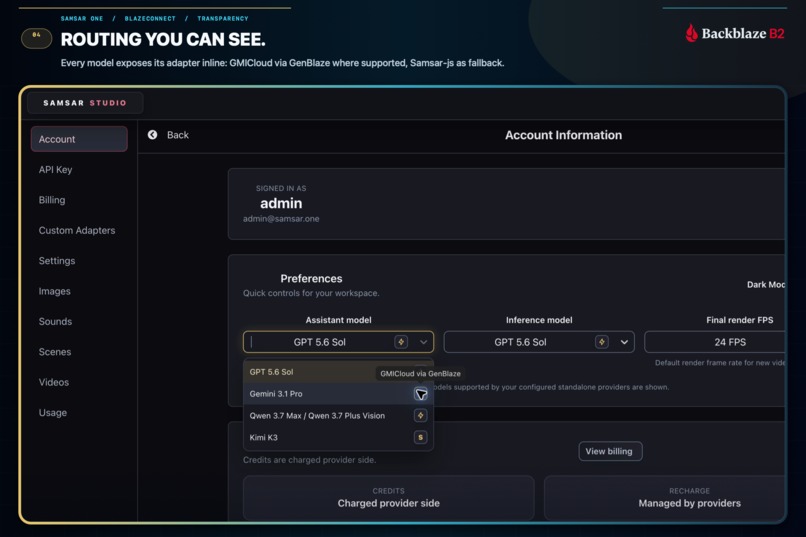The height and width of the screenshot is (537, 806).
Task: Click the adapter badge on Gemini 3.1 Pro row
Action: pyautogui.click(x=420, y=394)
